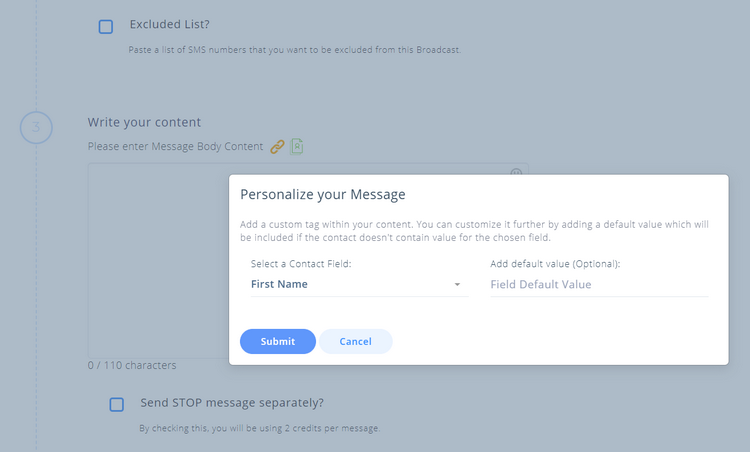Click the '0 / 110 characters' counter
This screenshot has width=750, height=452.
coord(132,365)
